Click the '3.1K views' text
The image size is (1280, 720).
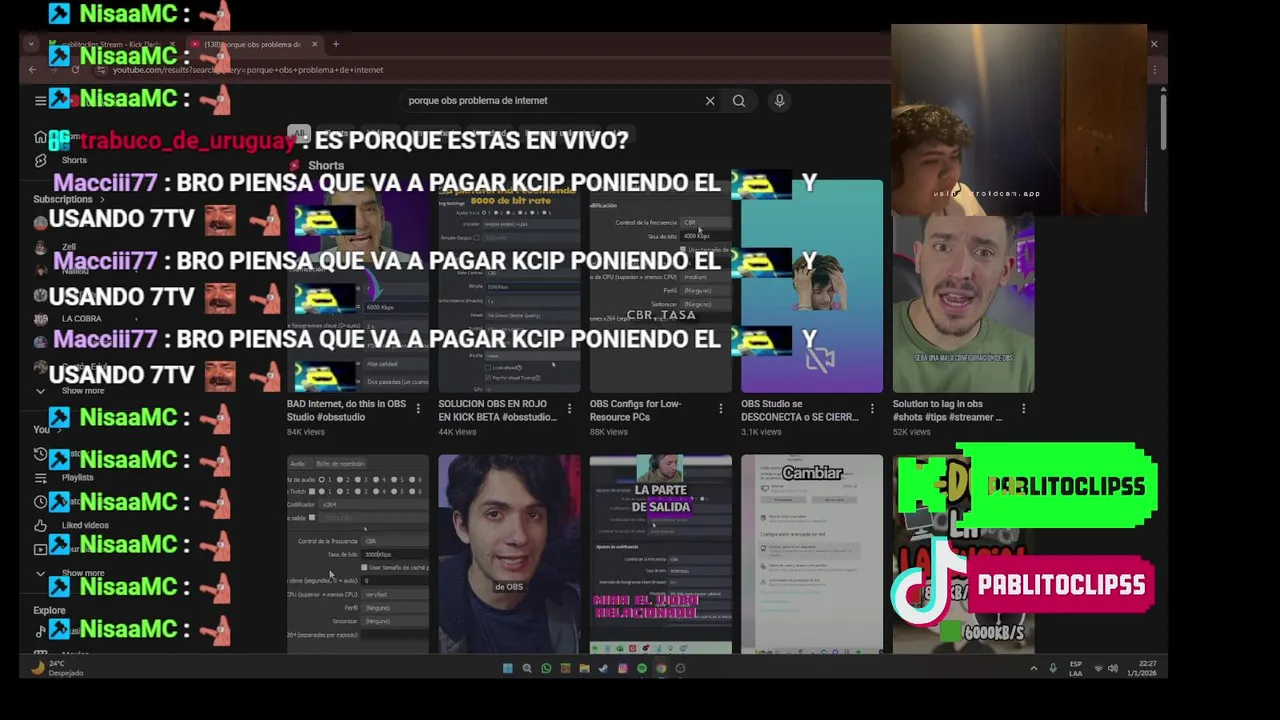tap(761, 432)
